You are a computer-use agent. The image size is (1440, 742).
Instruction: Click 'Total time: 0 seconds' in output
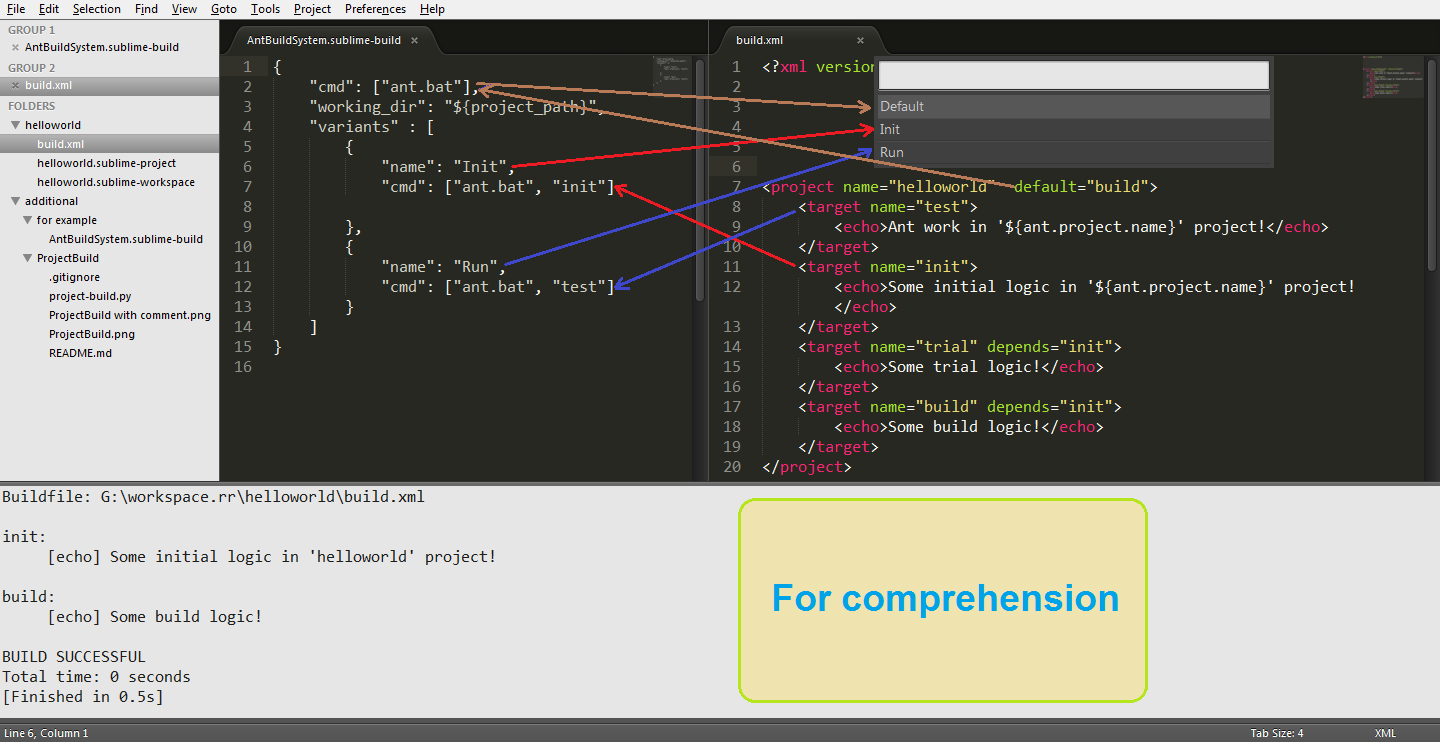pos(96,677)
